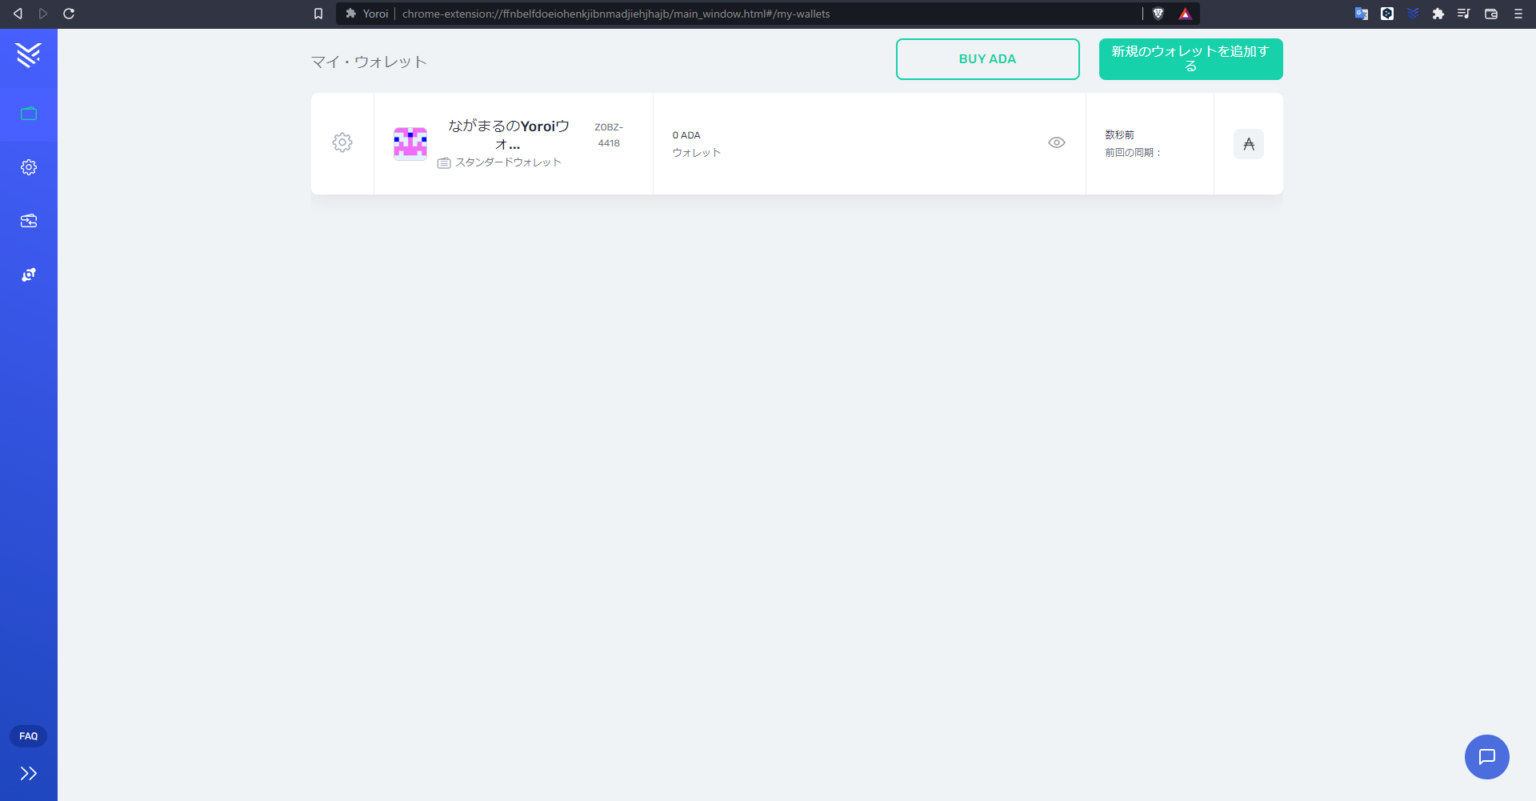Screen dimensions: 1536x801
Task: Reload the page with the refresh icon
Action: point(69,14)
